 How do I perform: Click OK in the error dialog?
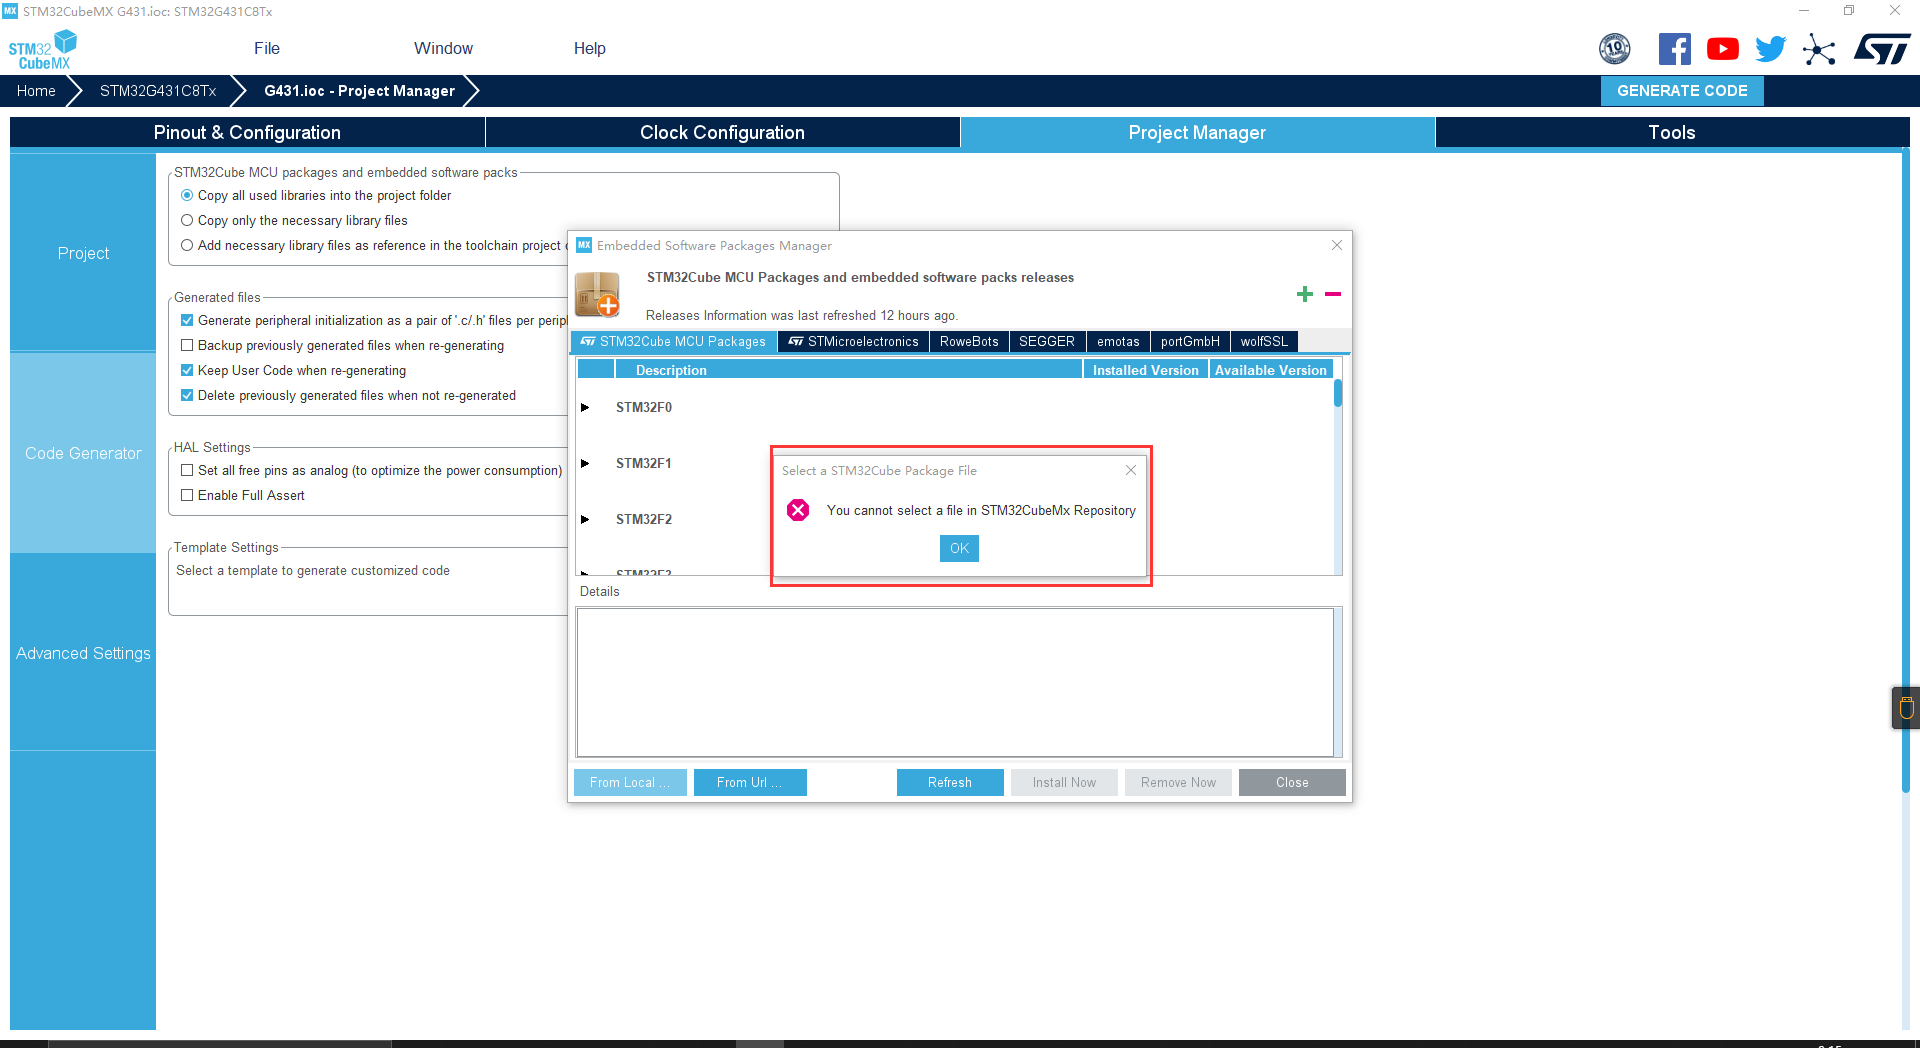[959, 548]
